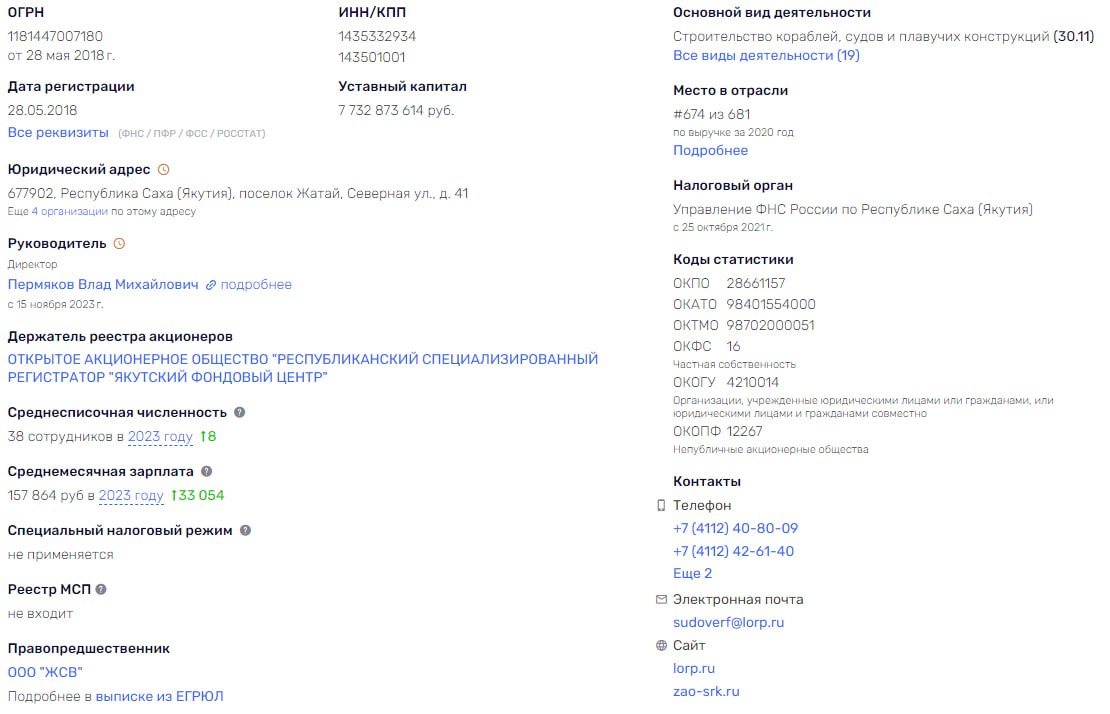Open Якутский фондовый центр registrar link
This screenshot has width=1110, height=714.
302,368
